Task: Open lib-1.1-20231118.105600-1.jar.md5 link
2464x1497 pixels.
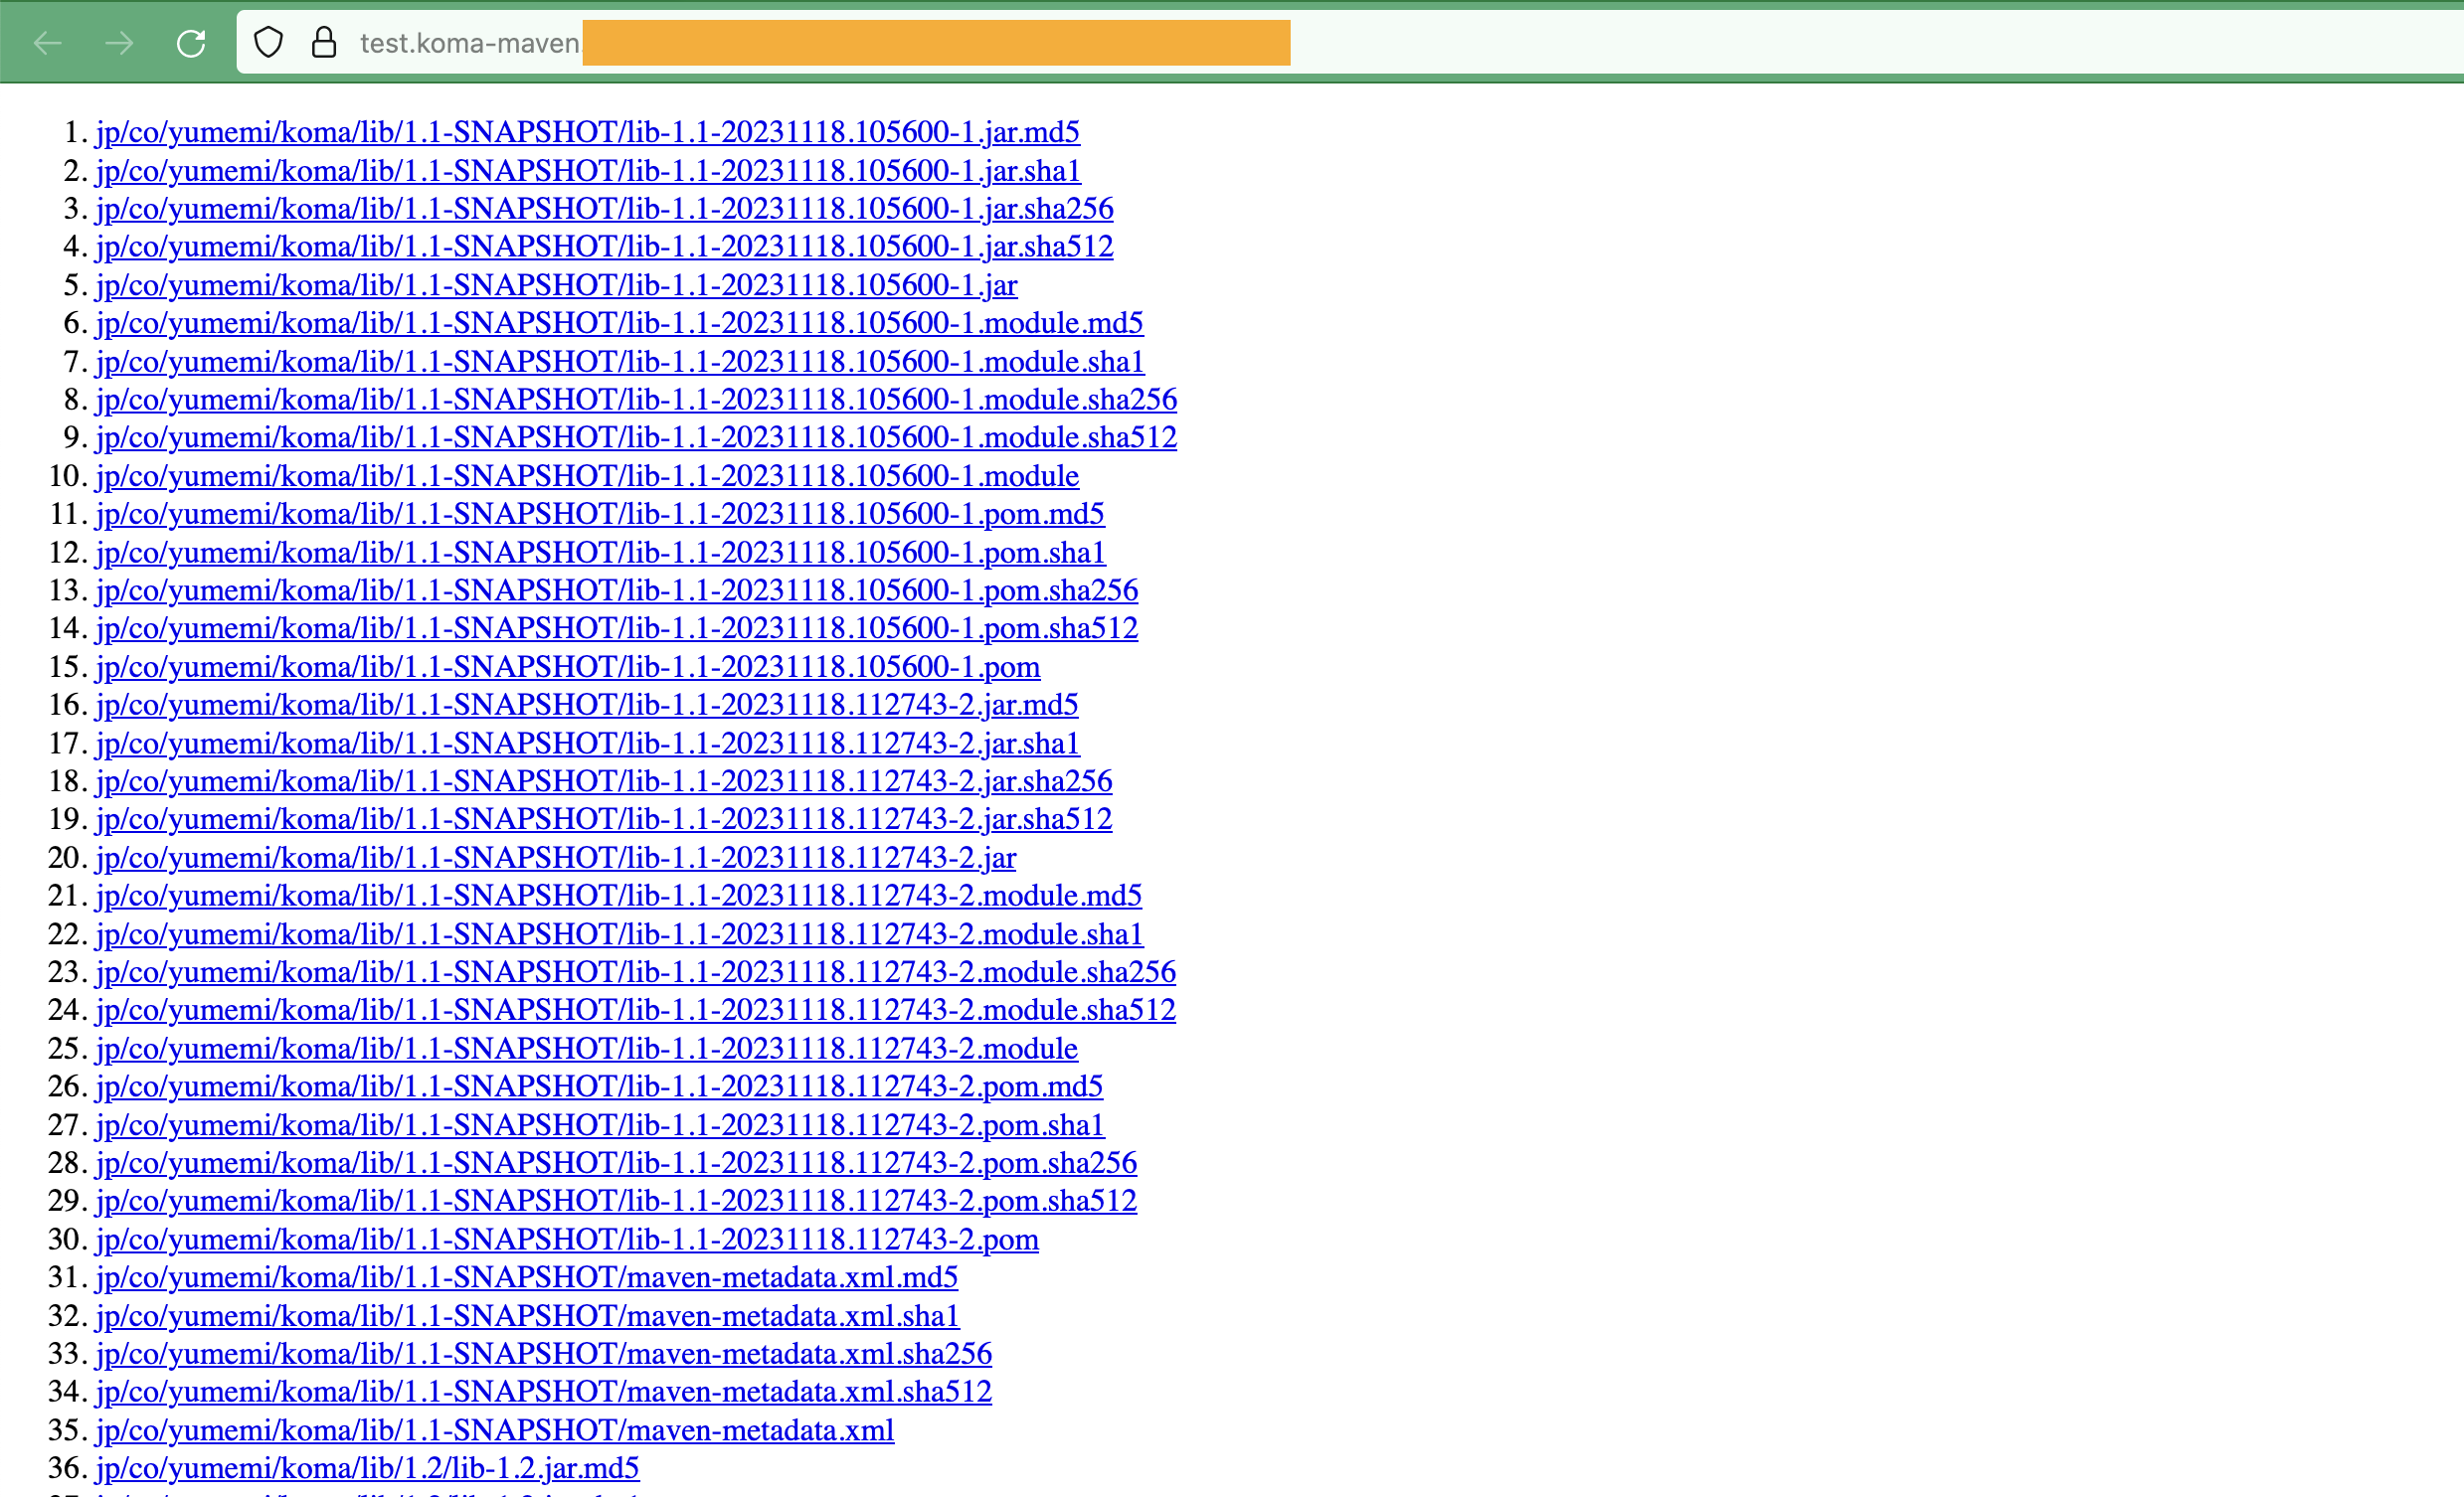Action: point(587,132)
